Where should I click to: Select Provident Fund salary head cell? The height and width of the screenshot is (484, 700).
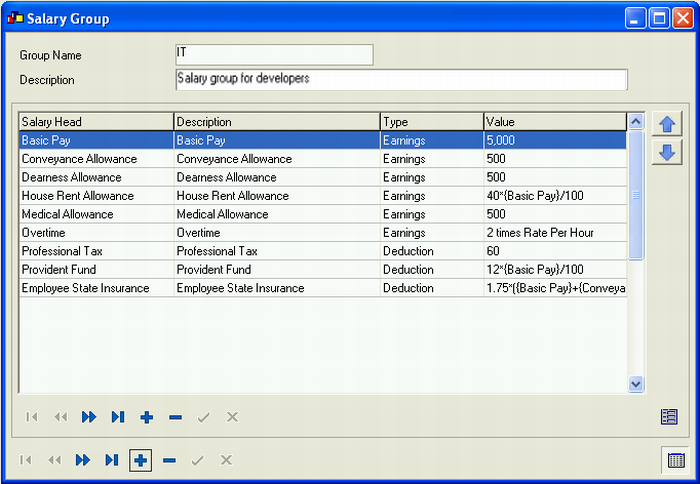(96, 269)
